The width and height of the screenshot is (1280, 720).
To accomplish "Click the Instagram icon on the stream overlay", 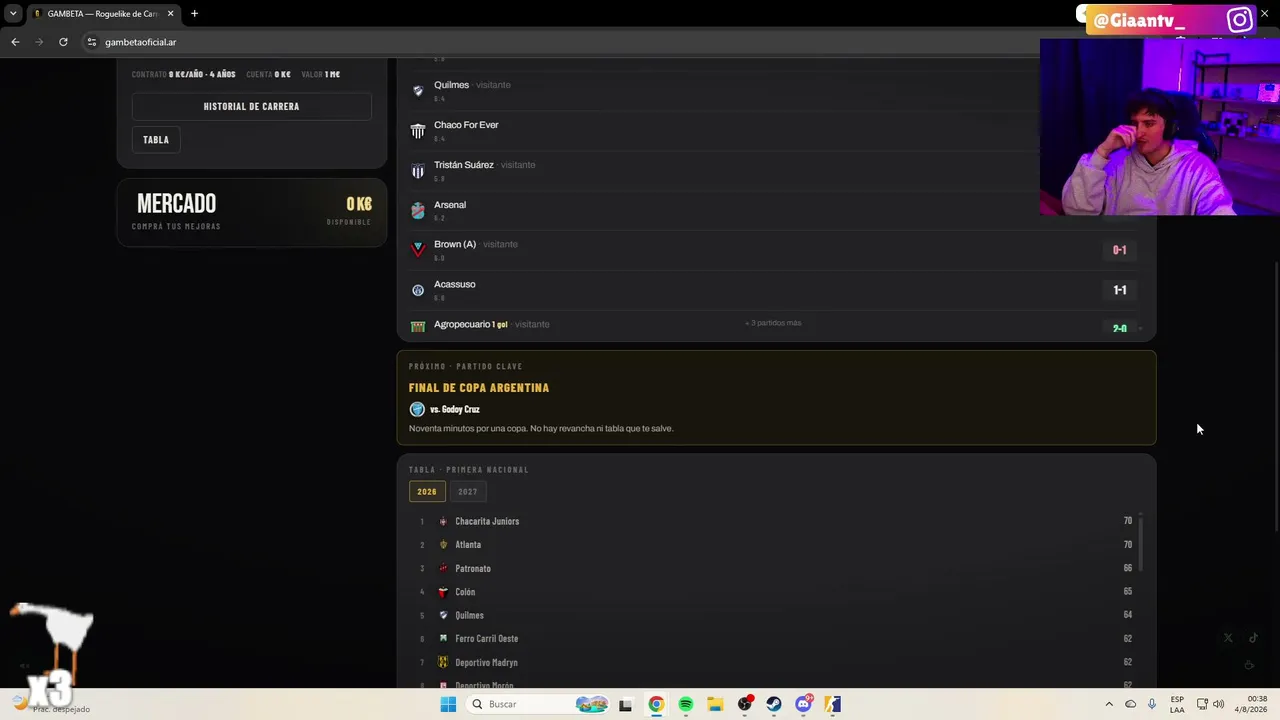I will [1240, 20].
